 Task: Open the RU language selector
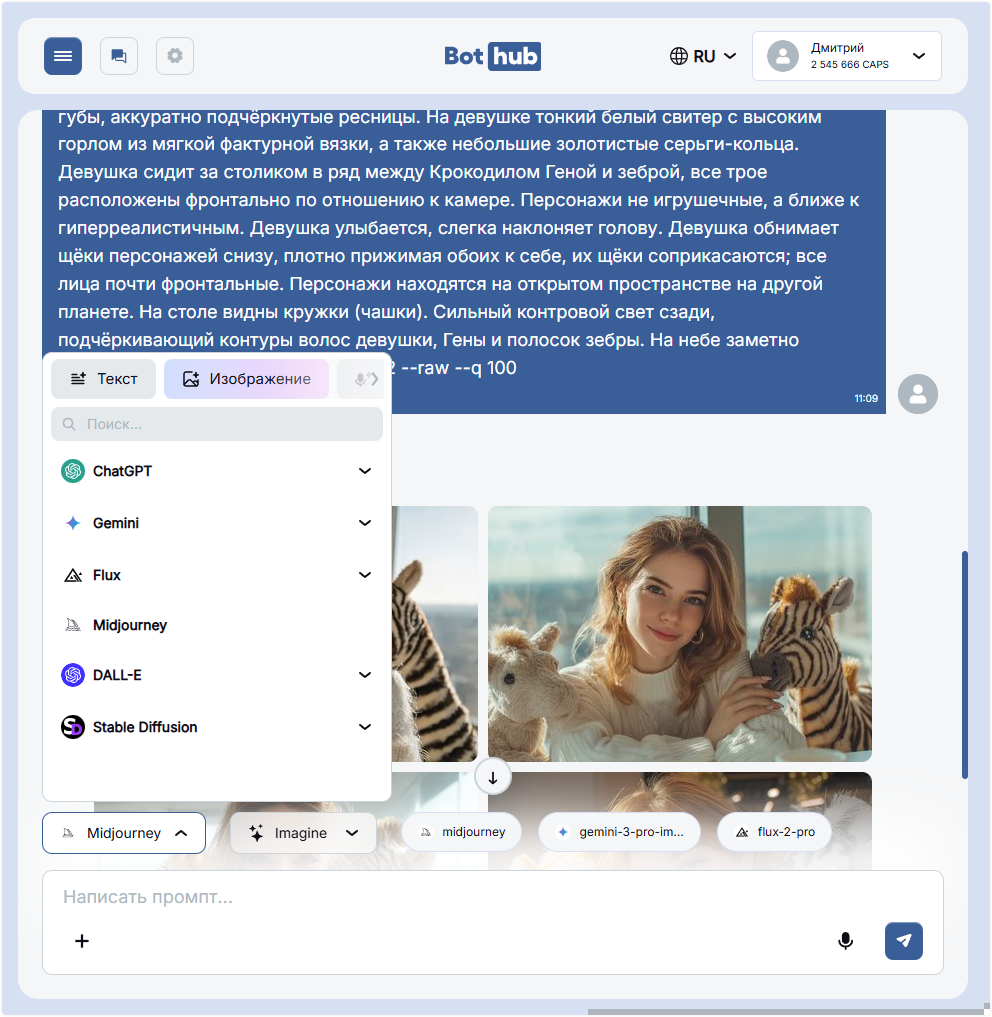[x=703, y=56]
